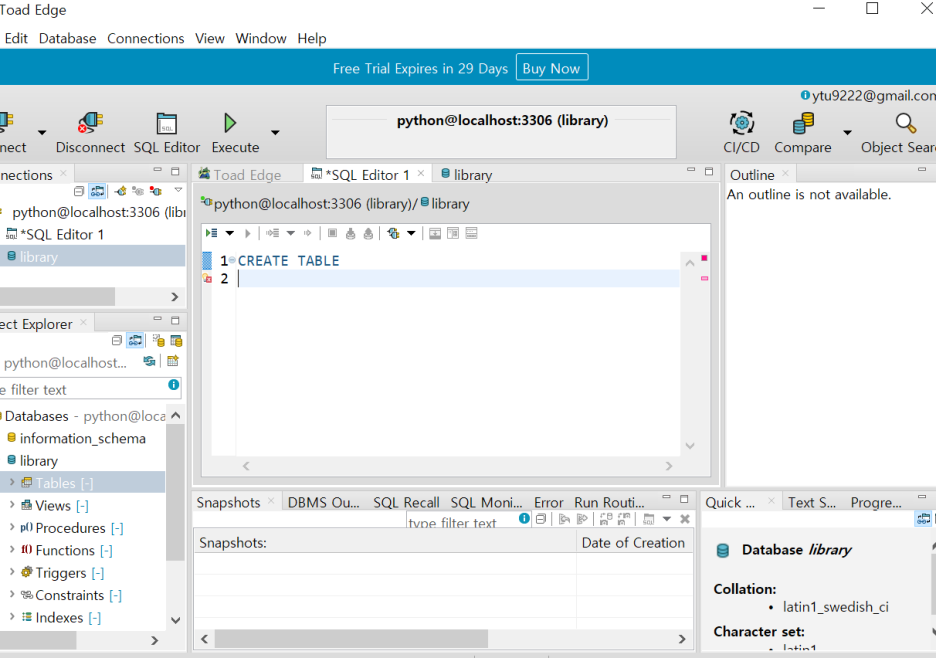The height and width of the screenshot is (658, 936).
Task: Click the commit transaction icon in editor toolbar
Action: pyautogui.click(x=350, y=233)
